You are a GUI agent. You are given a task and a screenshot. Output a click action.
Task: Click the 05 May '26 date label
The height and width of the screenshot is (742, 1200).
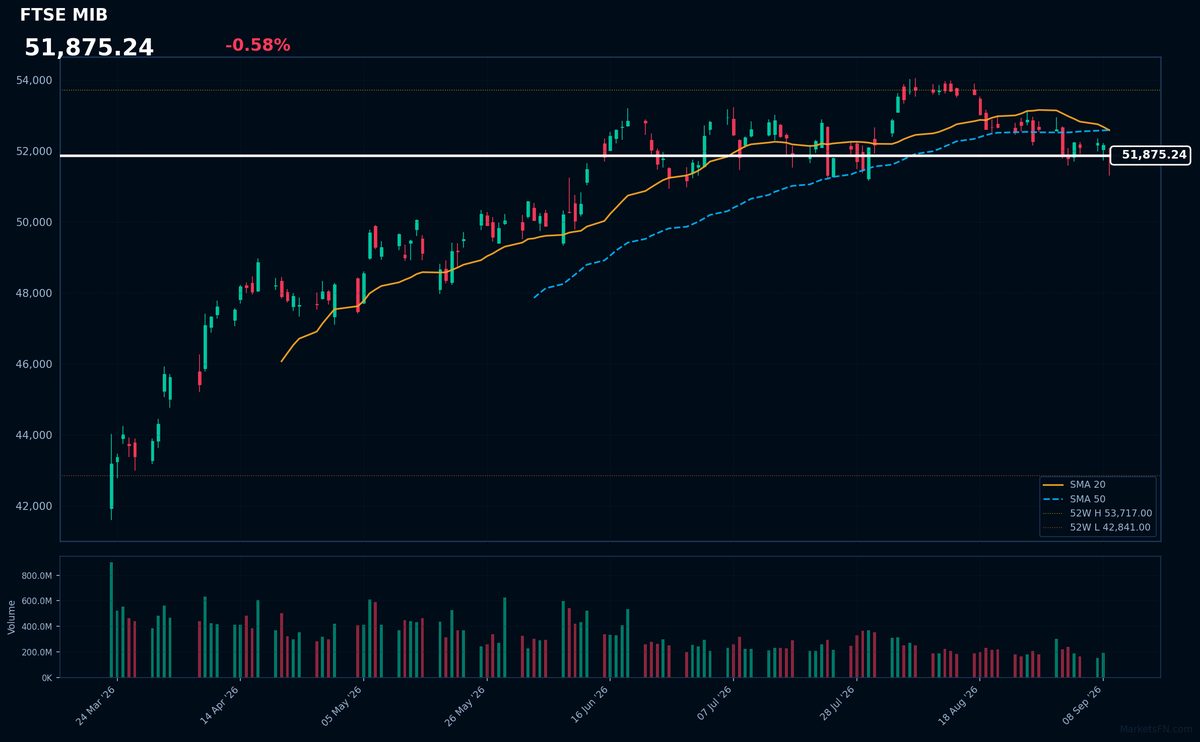coord(341,705)
